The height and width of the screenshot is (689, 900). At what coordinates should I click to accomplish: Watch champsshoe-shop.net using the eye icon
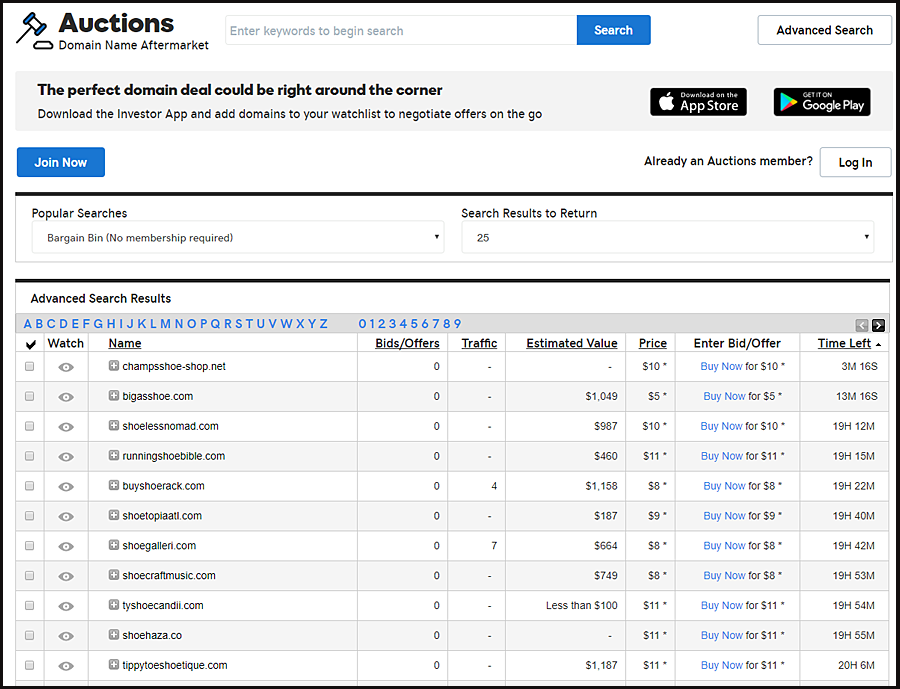pos(66,367)
